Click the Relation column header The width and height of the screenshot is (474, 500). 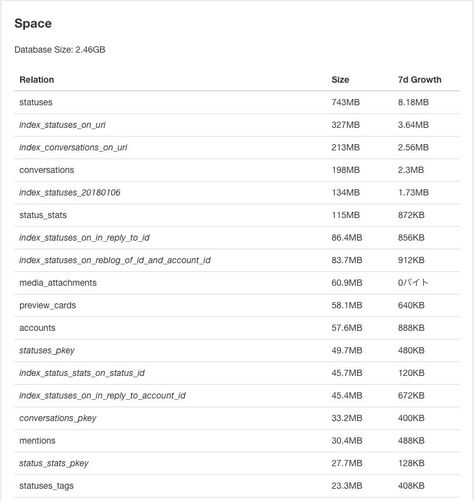coord(37,80)
